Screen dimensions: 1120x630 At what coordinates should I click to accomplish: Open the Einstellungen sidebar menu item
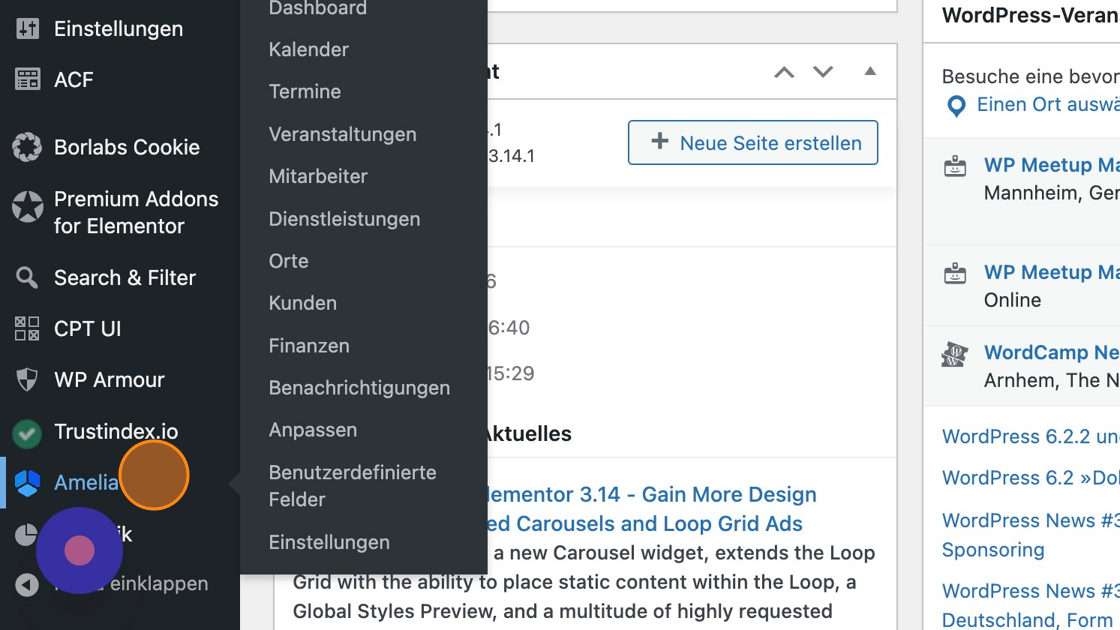pos(119,29)
